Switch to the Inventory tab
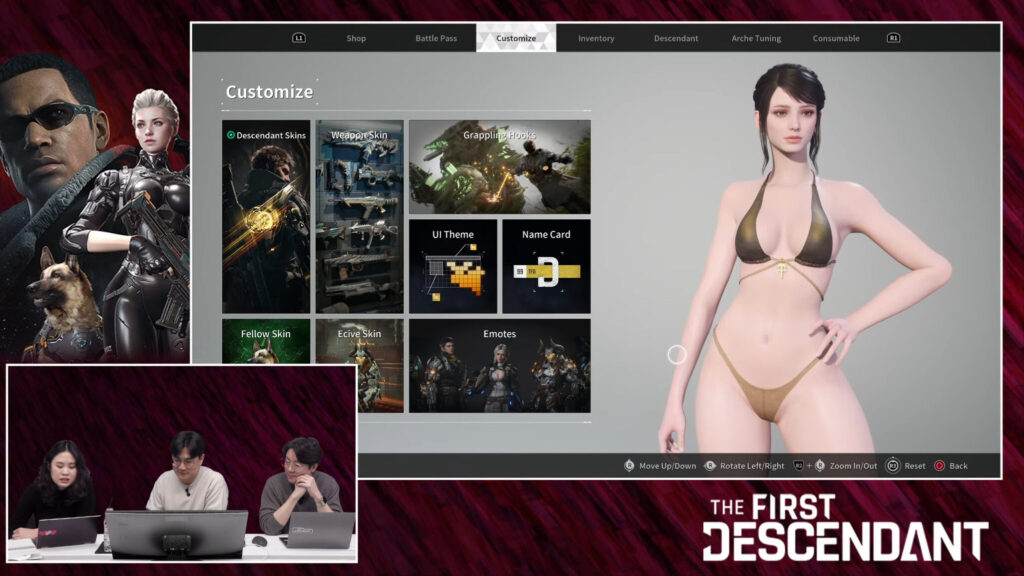This screenshot has width=1024, height=576. tap(597, 37)
